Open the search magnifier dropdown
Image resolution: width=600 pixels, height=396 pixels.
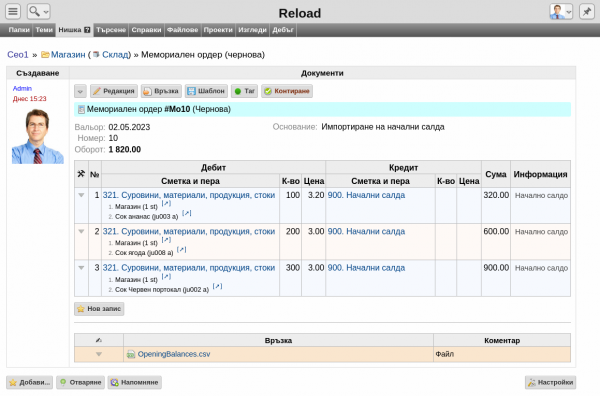pyautogui.click(x=39, y=11)
